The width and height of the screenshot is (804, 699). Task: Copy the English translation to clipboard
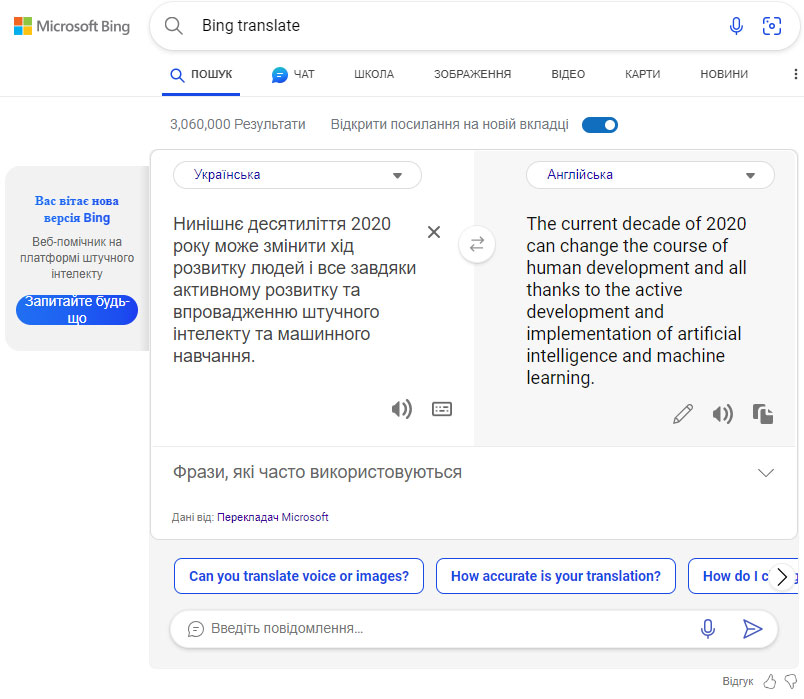pyautogui.click(x=762, y=413)
